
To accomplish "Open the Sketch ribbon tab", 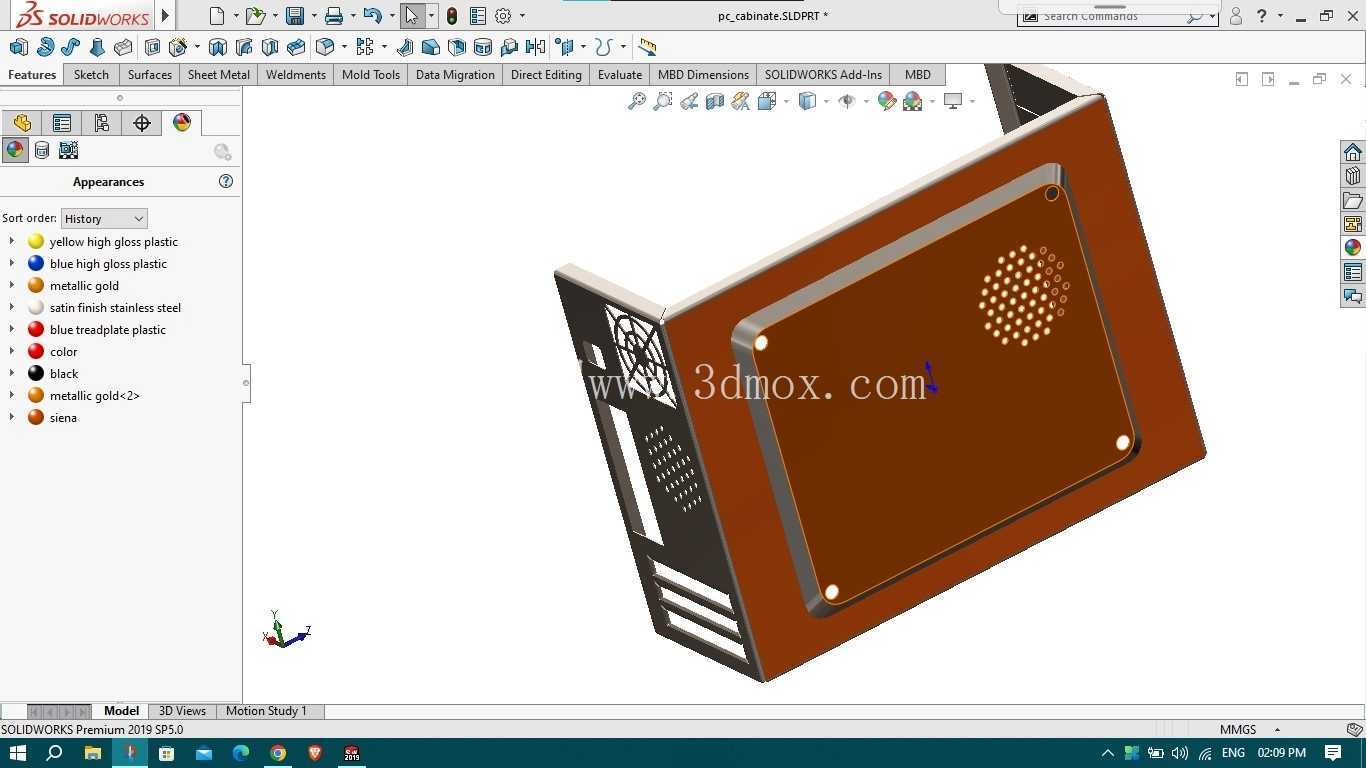I will [91, 75].
